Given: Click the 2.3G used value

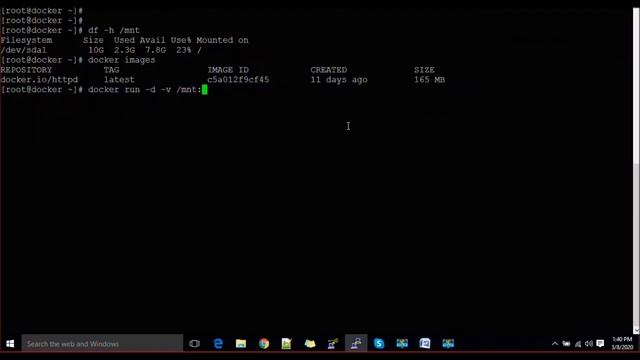Looking at the screenshot, I should pyautogui.click(x=124, y=50).
